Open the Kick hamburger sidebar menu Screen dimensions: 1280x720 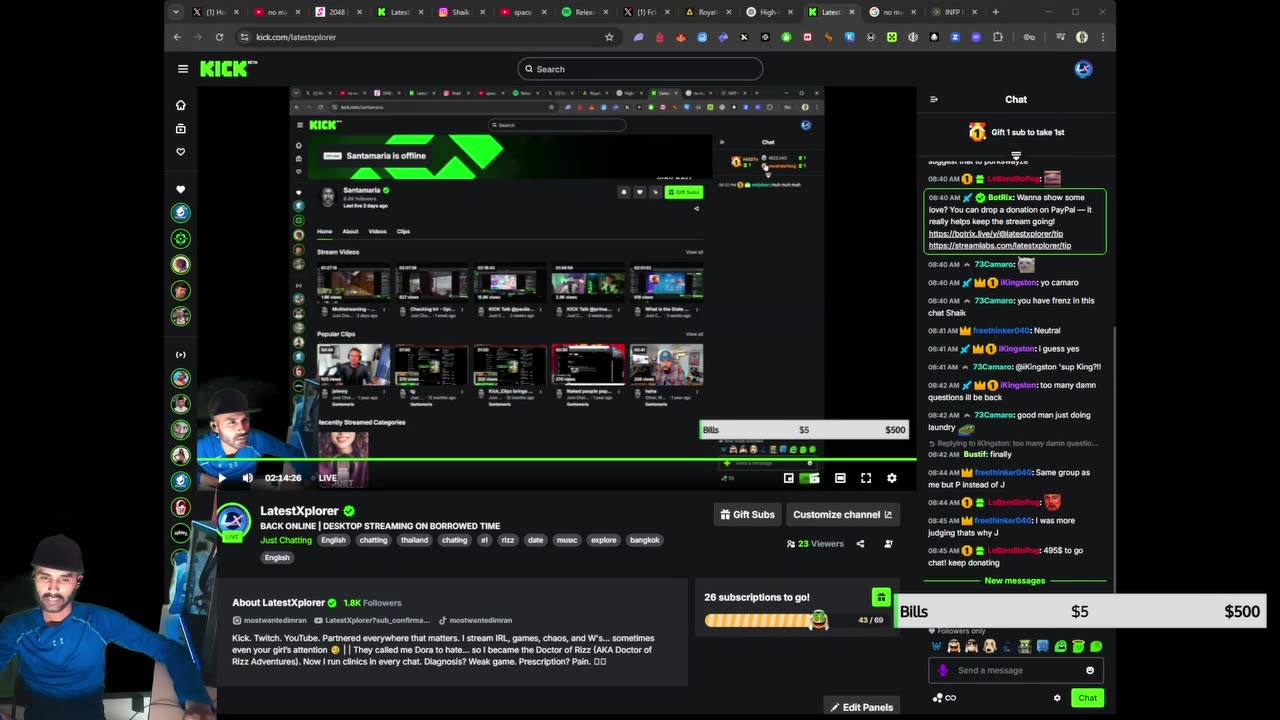click(183, 69)
